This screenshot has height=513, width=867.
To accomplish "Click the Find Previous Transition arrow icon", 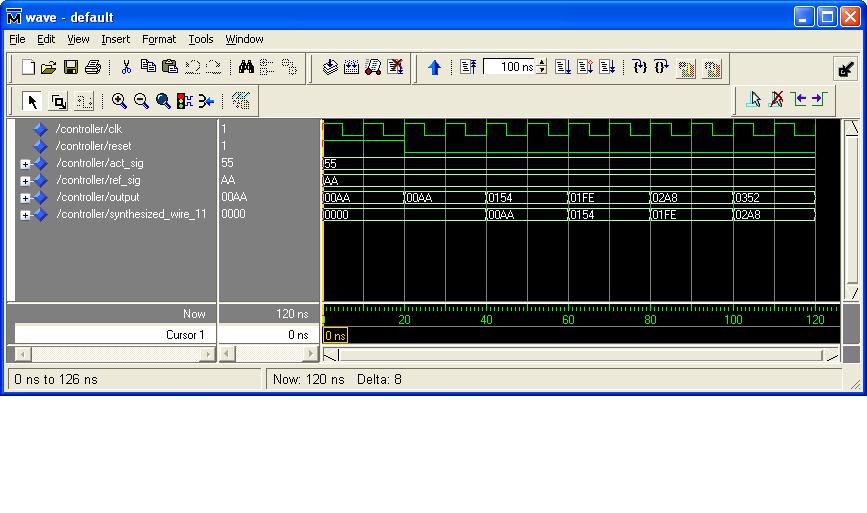I will [x=798, y=99].
